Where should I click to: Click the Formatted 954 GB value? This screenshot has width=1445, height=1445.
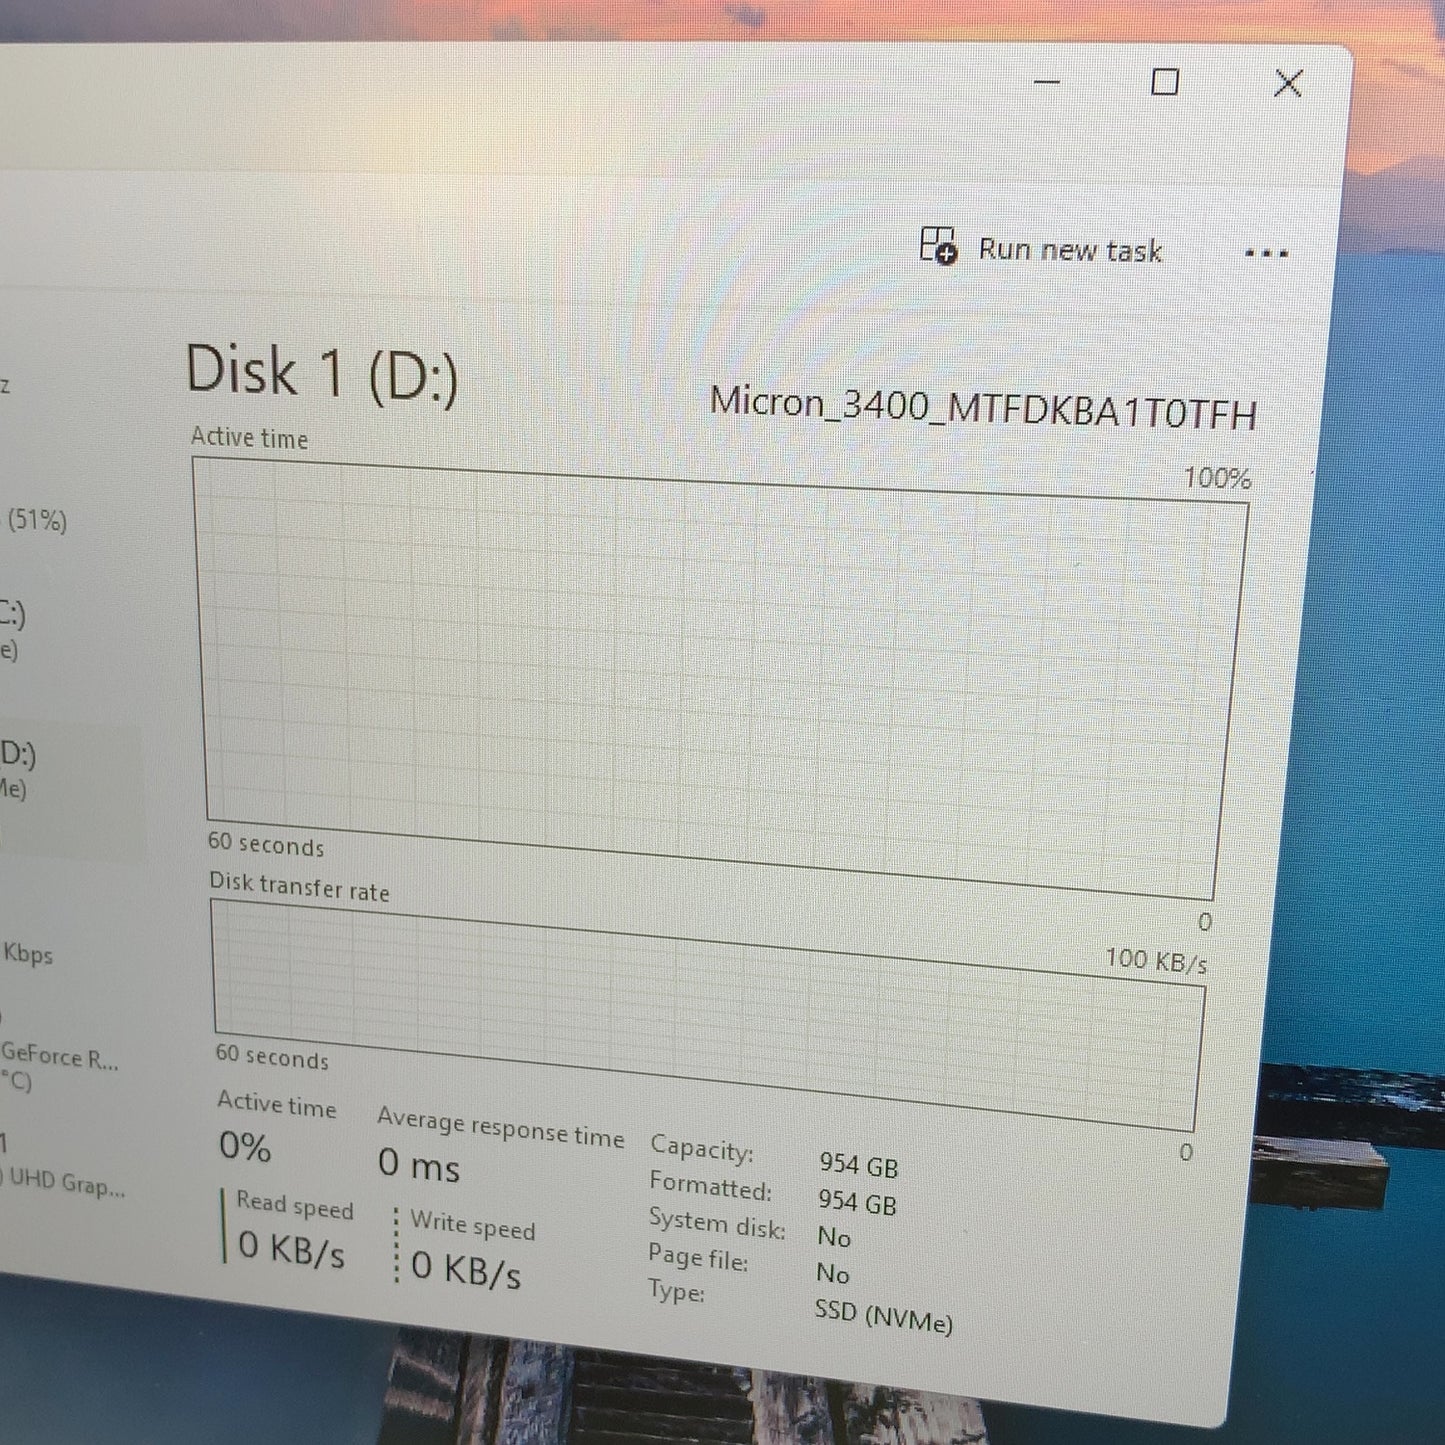point(857,1202)
